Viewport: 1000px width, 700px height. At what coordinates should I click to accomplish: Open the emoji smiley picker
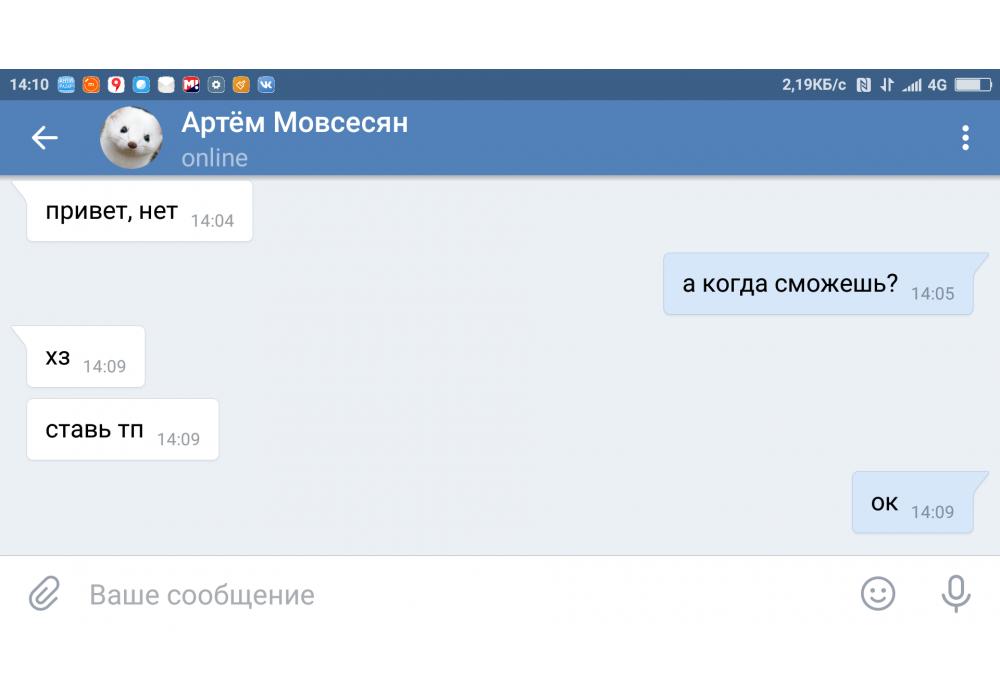(x=878, y=594)
